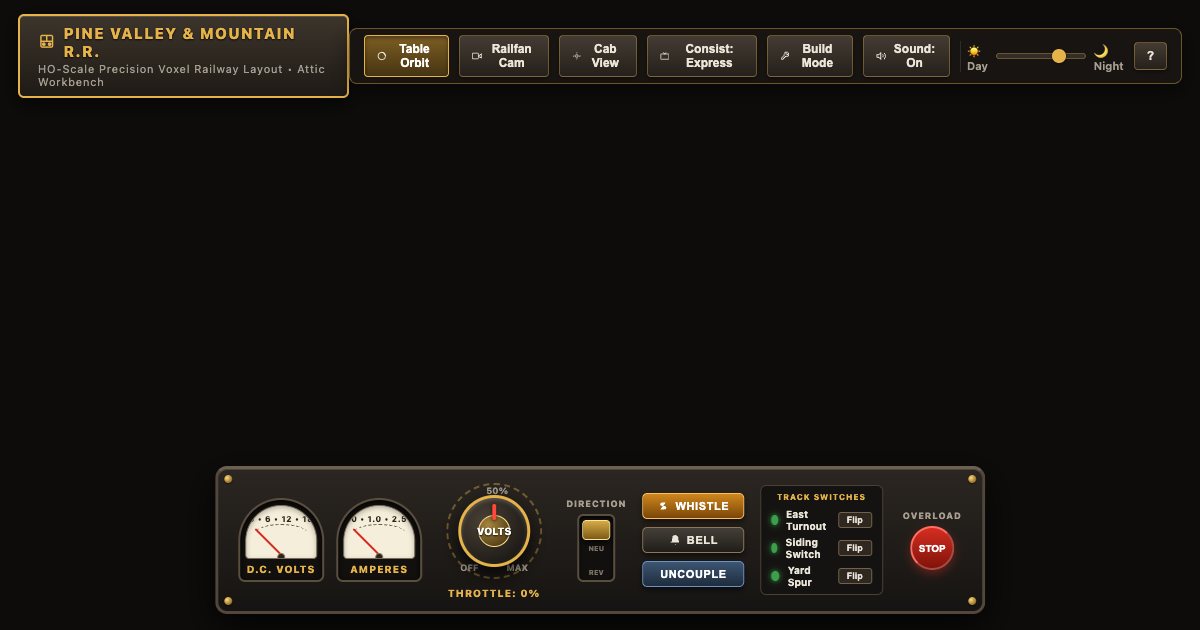Click the moon icon above Night

pyautogui.click(x=1101, y=51)
